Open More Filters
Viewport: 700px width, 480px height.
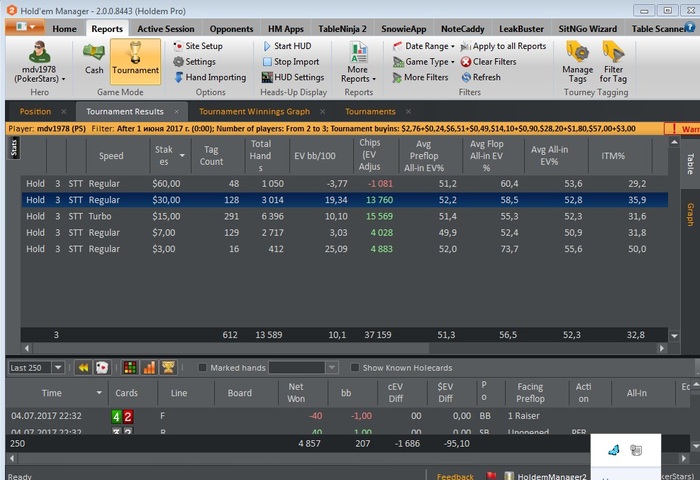pos(420,77)
